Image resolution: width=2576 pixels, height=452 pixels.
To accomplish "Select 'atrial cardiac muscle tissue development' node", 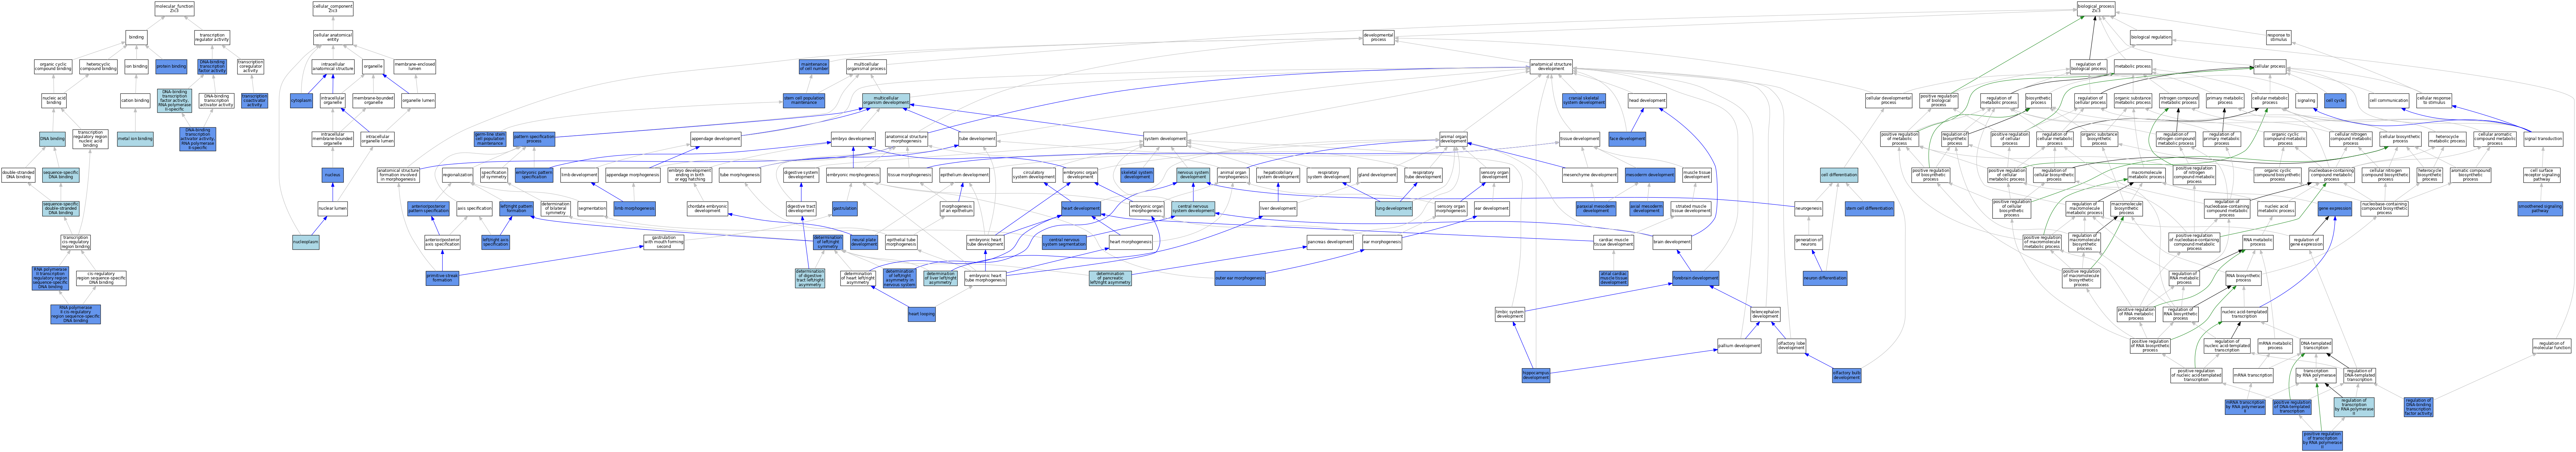I will (1613, 278).
